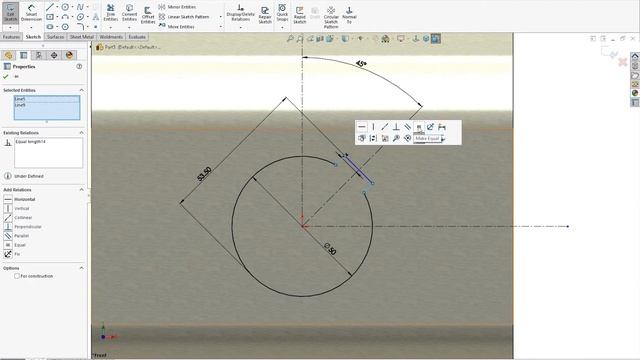Open the Appearances tab in task pane

635,93
